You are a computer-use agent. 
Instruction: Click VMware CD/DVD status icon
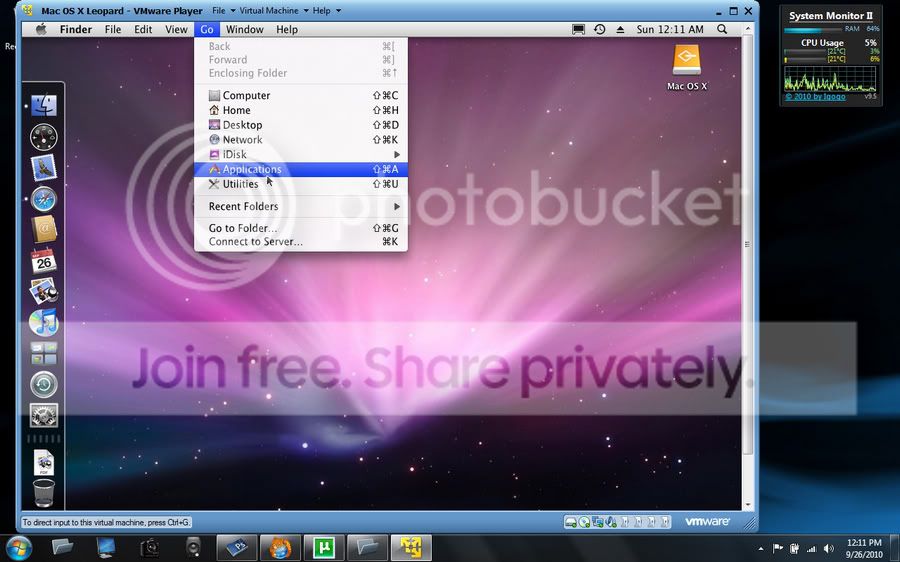584,522
